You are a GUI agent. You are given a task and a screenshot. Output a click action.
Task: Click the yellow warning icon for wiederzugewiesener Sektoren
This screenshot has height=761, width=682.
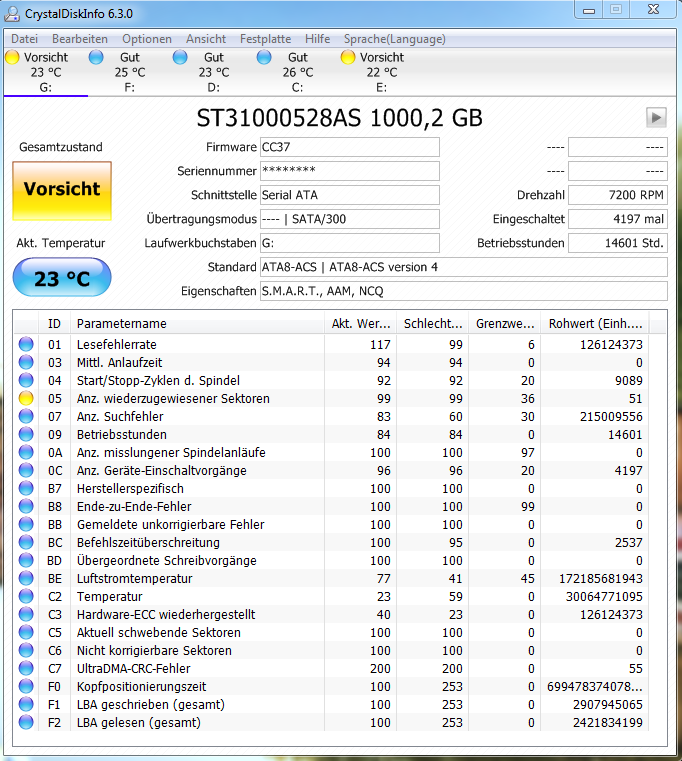pyautogui.click(x=26, y=398)
